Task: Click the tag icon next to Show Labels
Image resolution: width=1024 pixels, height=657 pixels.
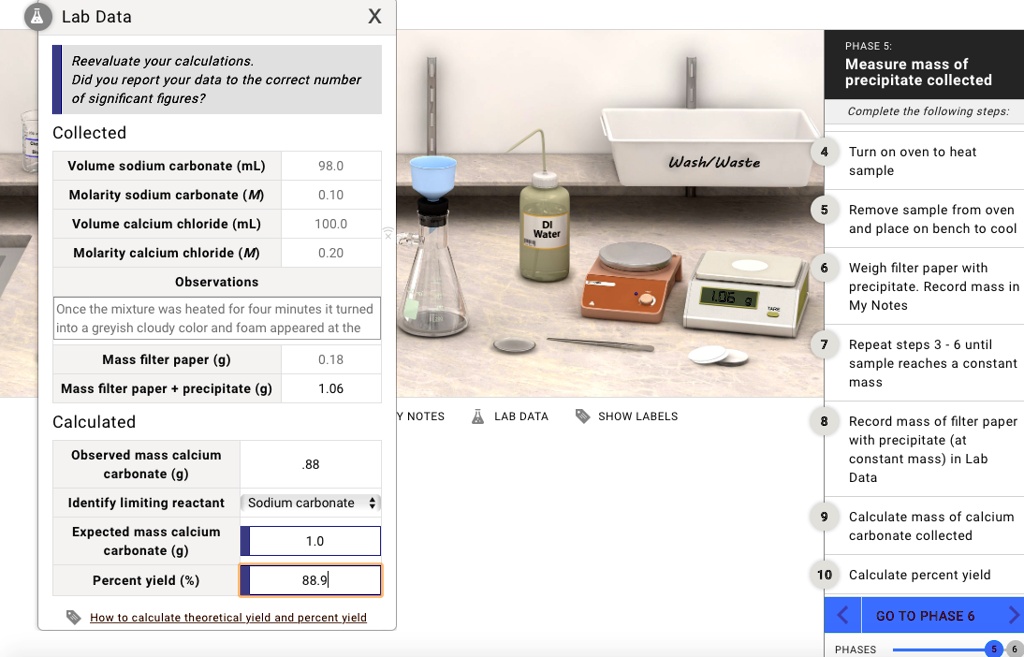Action: 583,416
